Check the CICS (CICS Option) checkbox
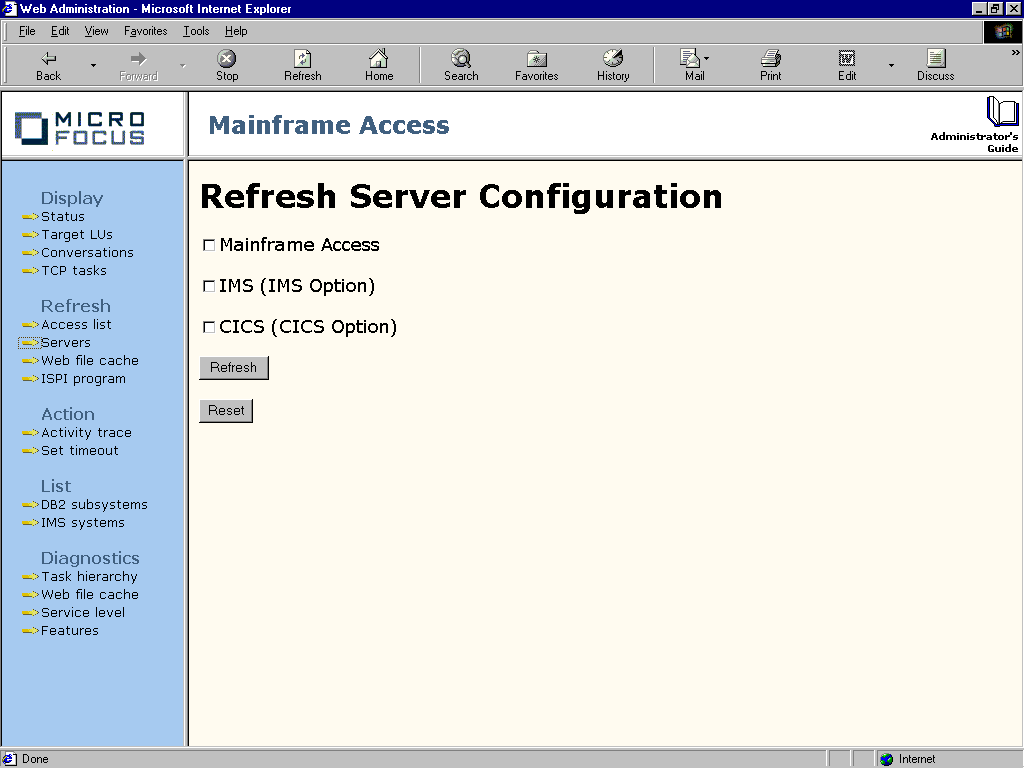Image resolution: width=1024 pixels, height=768 pixels. tap(209, 326)
